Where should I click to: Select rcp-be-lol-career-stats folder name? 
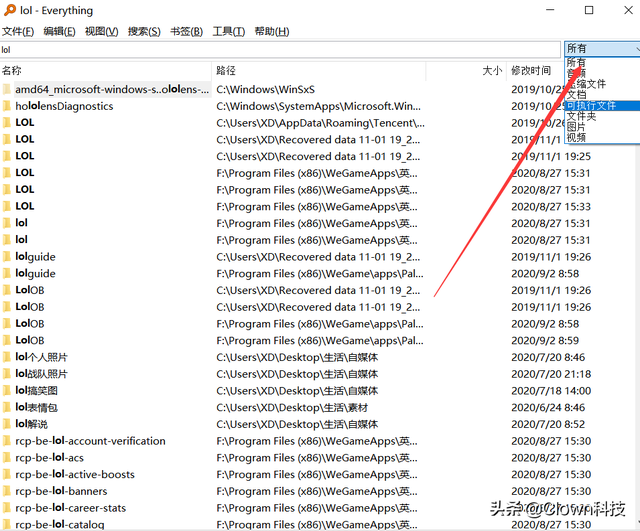point(71,508)
